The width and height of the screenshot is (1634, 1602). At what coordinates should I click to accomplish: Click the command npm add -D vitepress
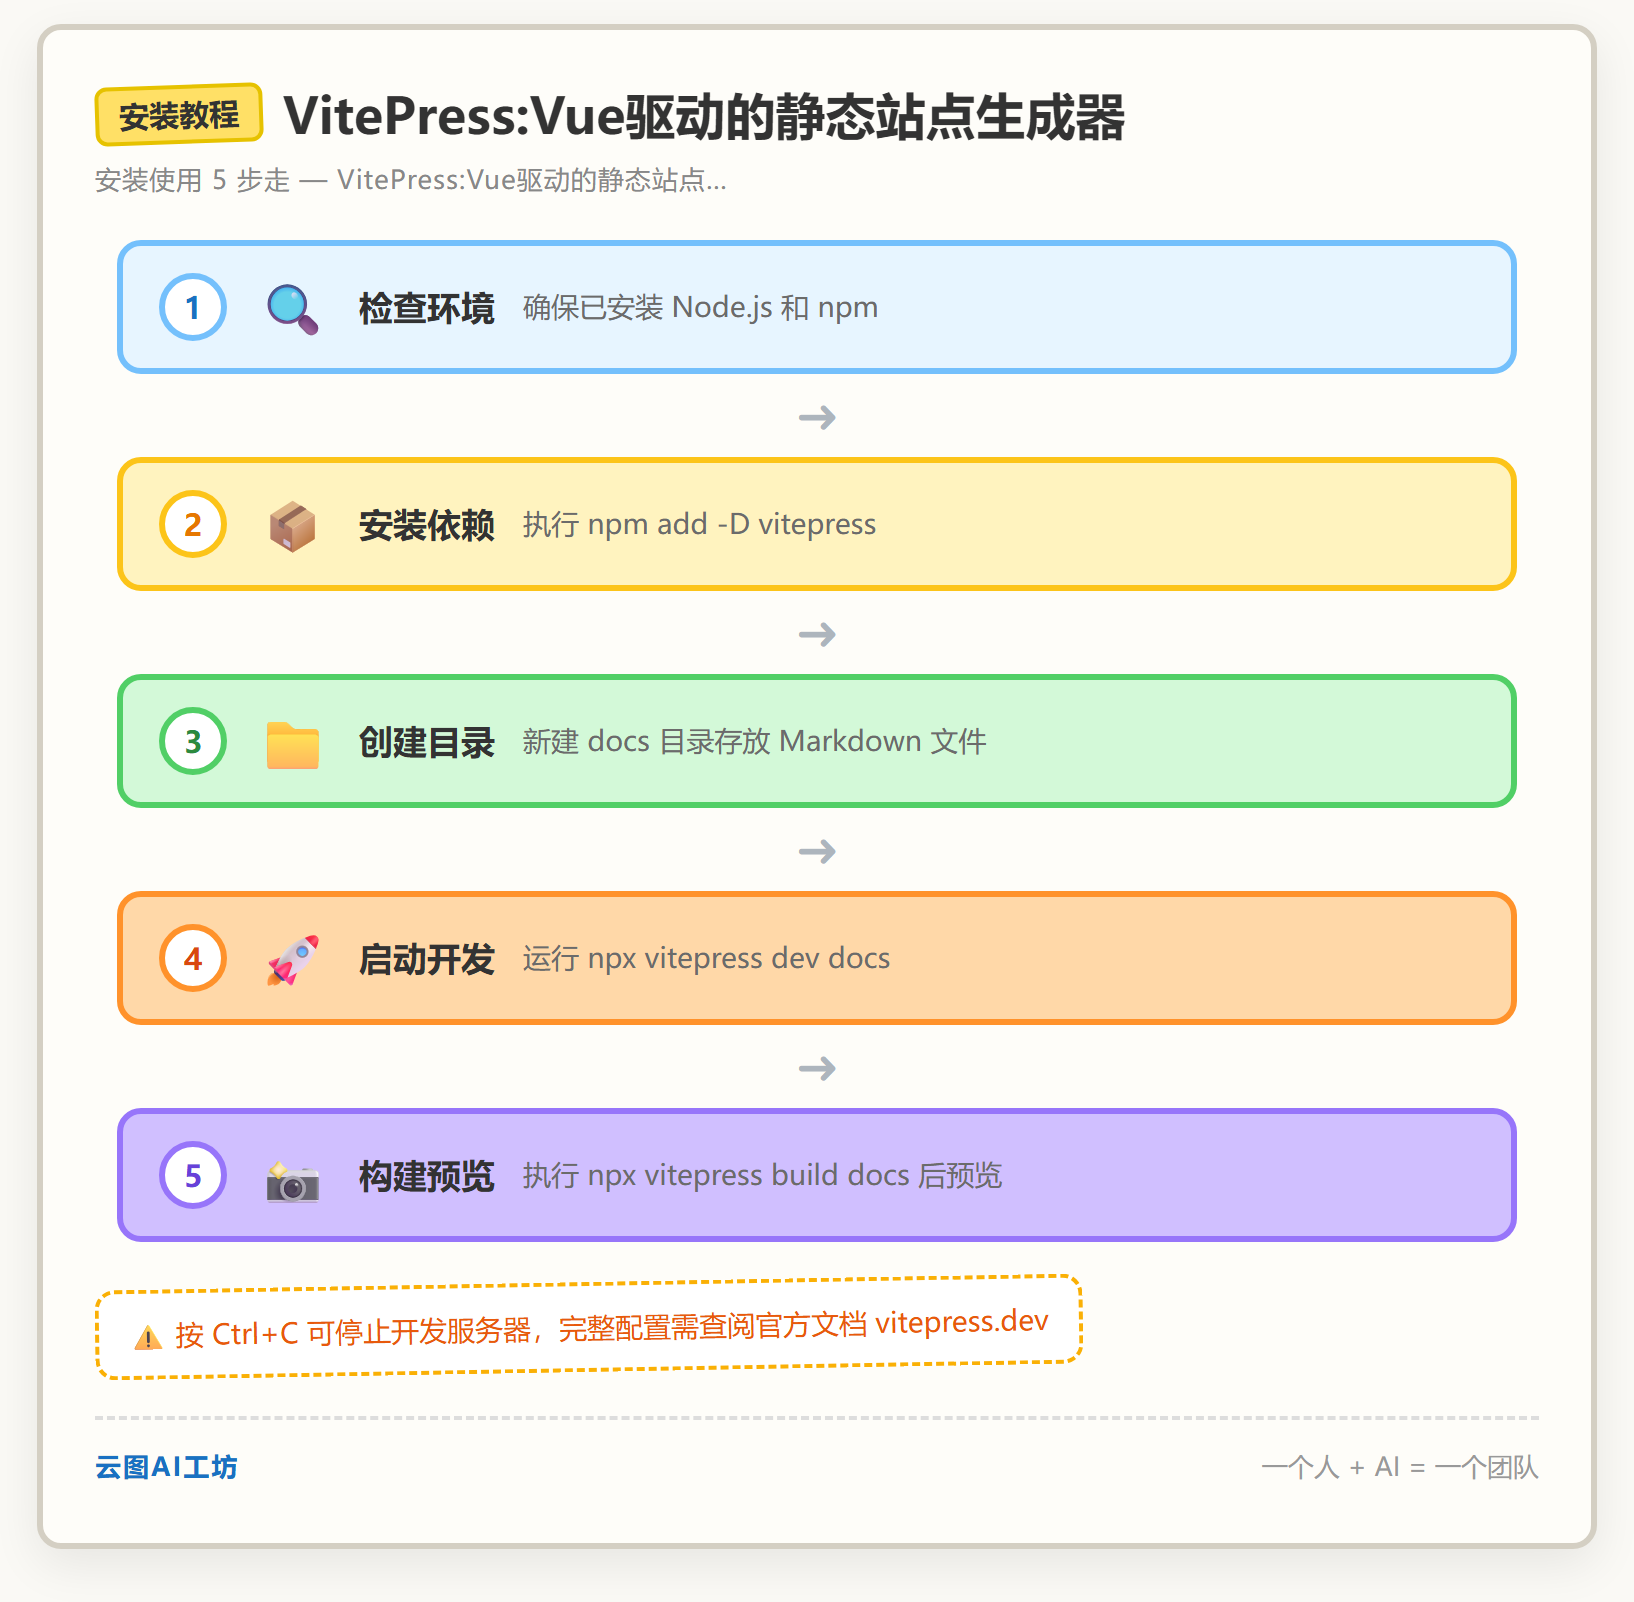click(732, 525)
